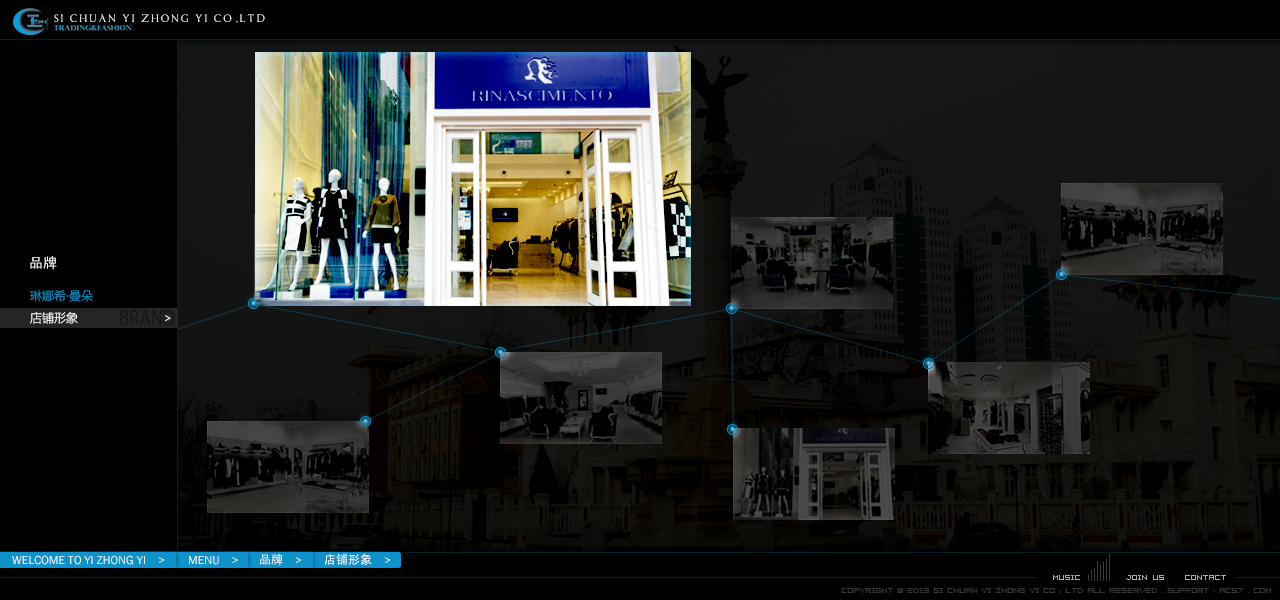Select the 品牌 breadcrumb tab
Screen dimensions: 1280x600
281,560
